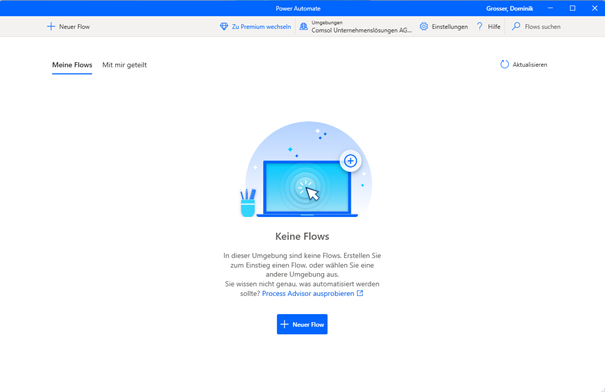This screenshot has height=392, width=605.
Task: Click the laptop illustration
Action: click(x=307, y=188)
